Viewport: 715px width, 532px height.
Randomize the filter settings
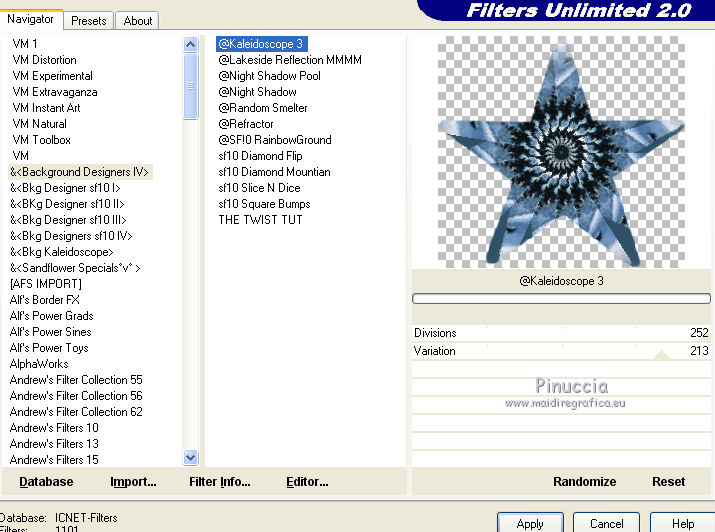585,482
